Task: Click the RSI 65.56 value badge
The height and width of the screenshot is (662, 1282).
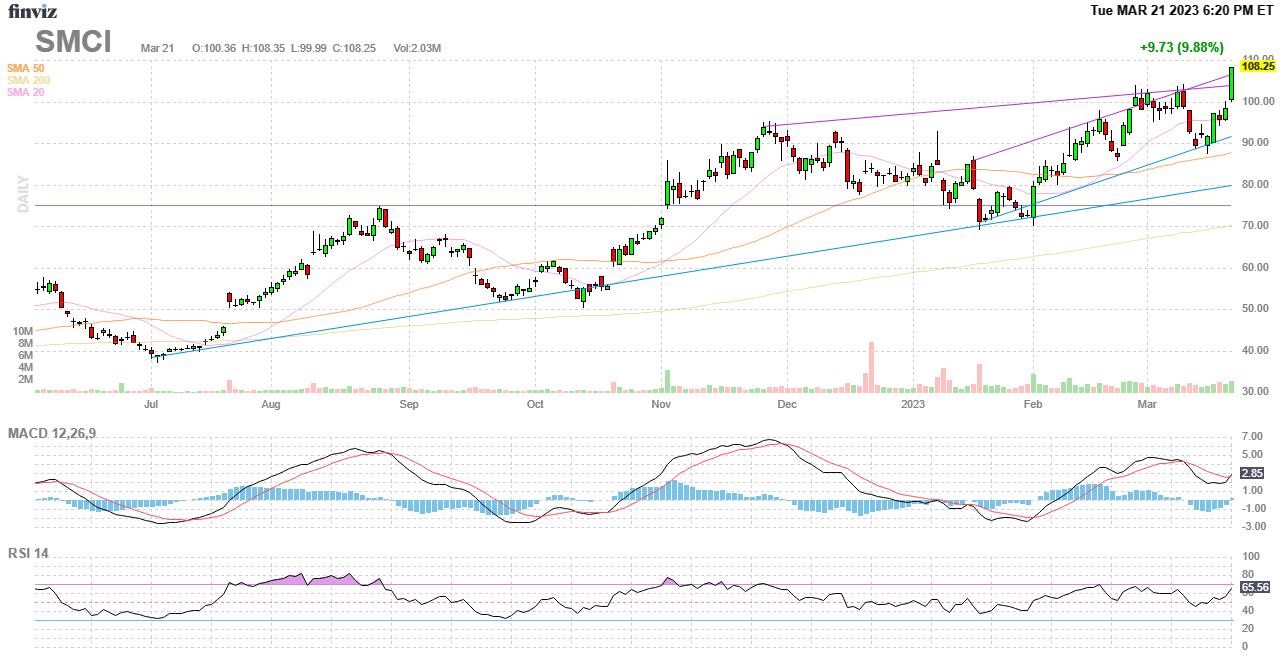Action: tap(1254, 587)
